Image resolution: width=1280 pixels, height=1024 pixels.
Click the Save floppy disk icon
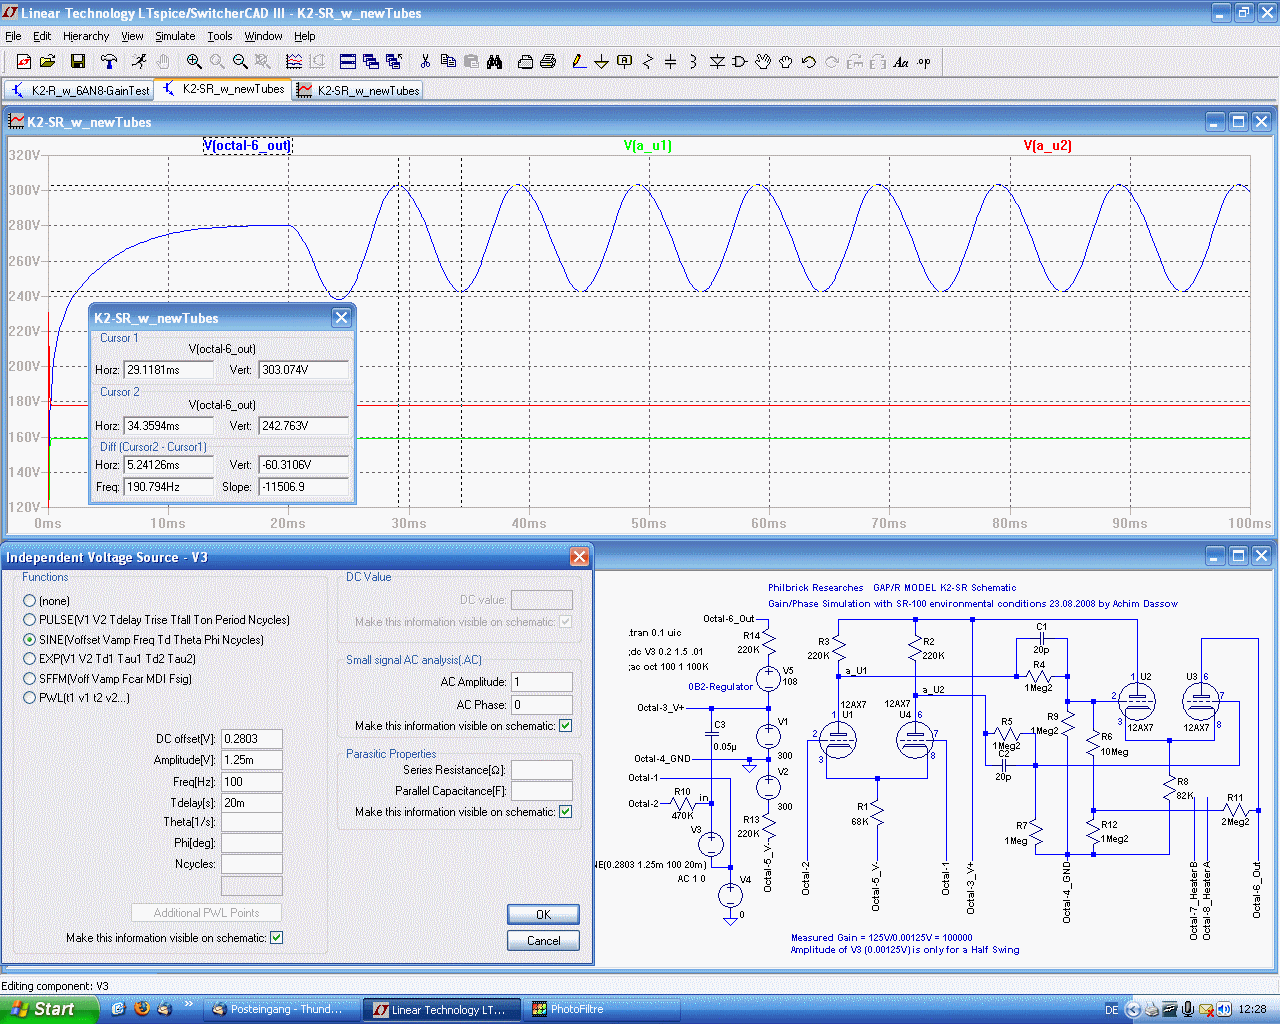pyautogui.click(x=77, y=62)
